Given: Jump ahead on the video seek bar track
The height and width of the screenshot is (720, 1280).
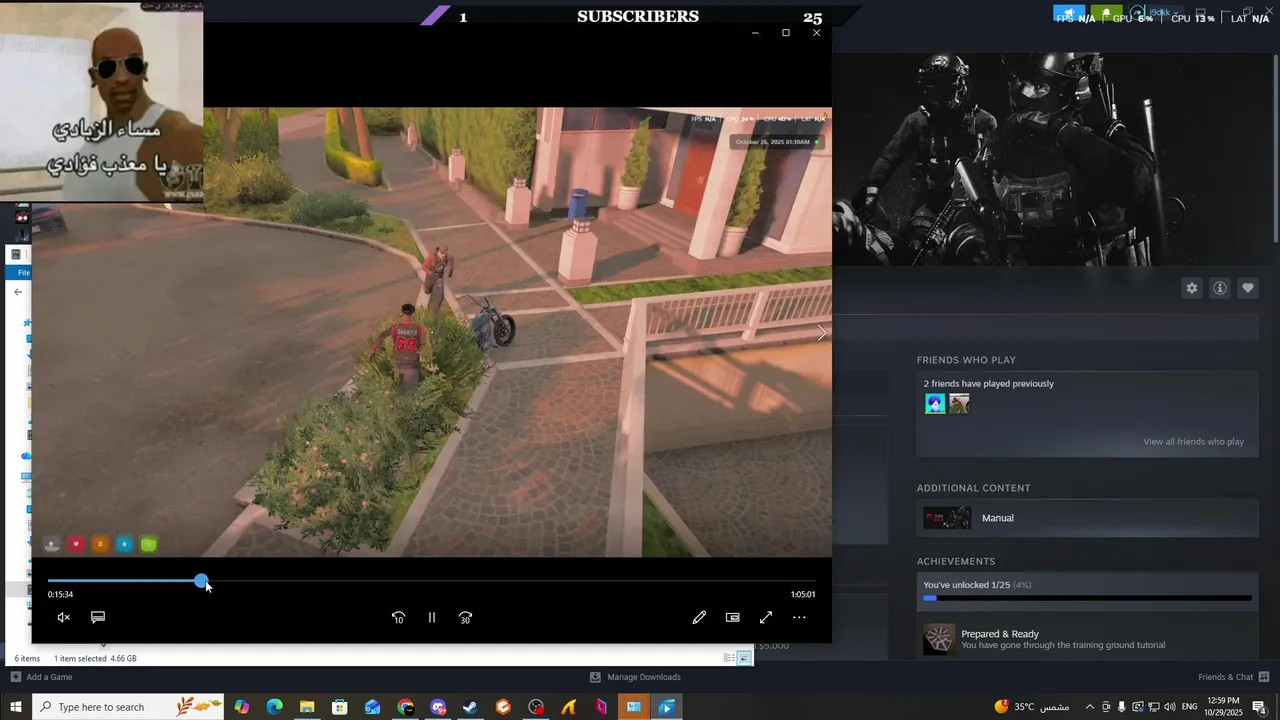Looking at the screenshot, I should pyautogui.click(x=510, y=581).
